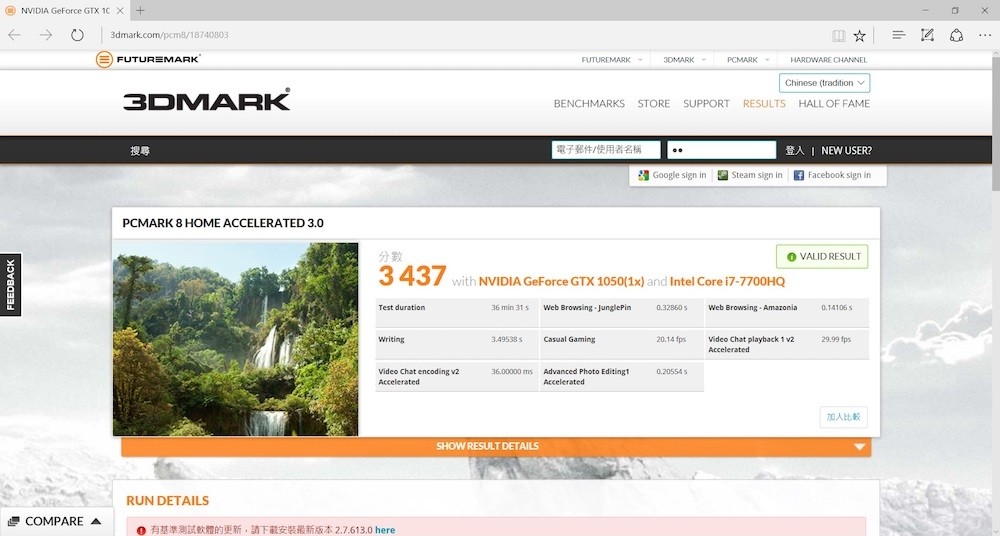Click the 3DMARK logo
The height and width of the screenshot is (536, 1000).
point(207,100)
